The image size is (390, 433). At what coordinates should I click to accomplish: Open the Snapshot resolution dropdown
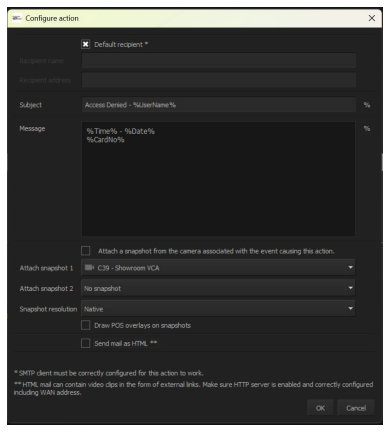click(x=218, y=309)
